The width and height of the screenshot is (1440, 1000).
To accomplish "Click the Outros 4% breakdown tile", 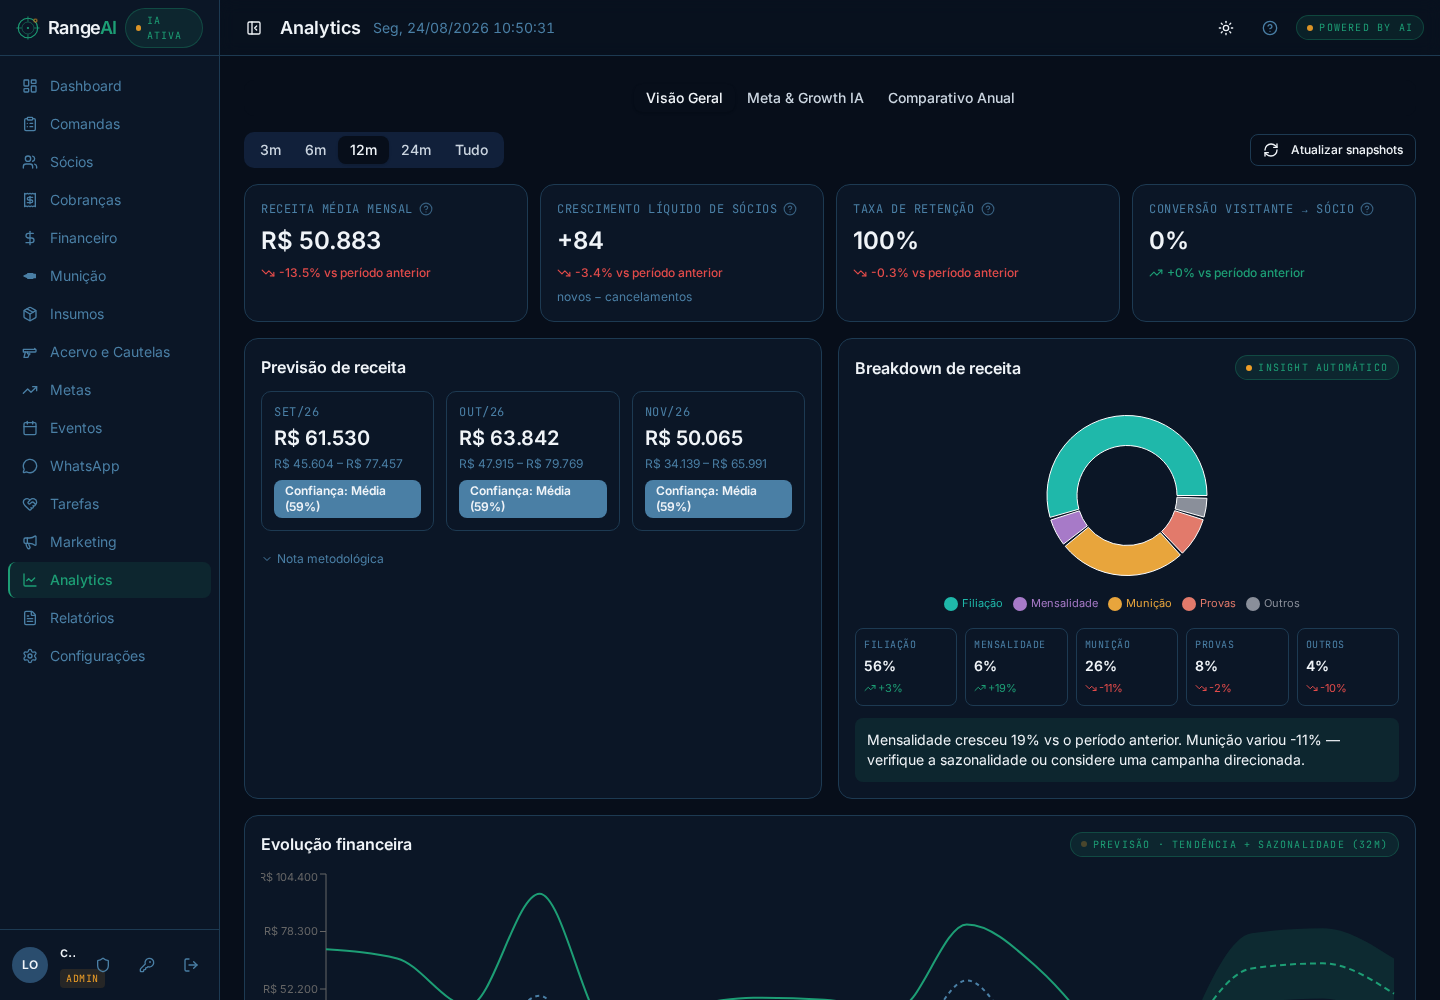I will (1348, 667).
